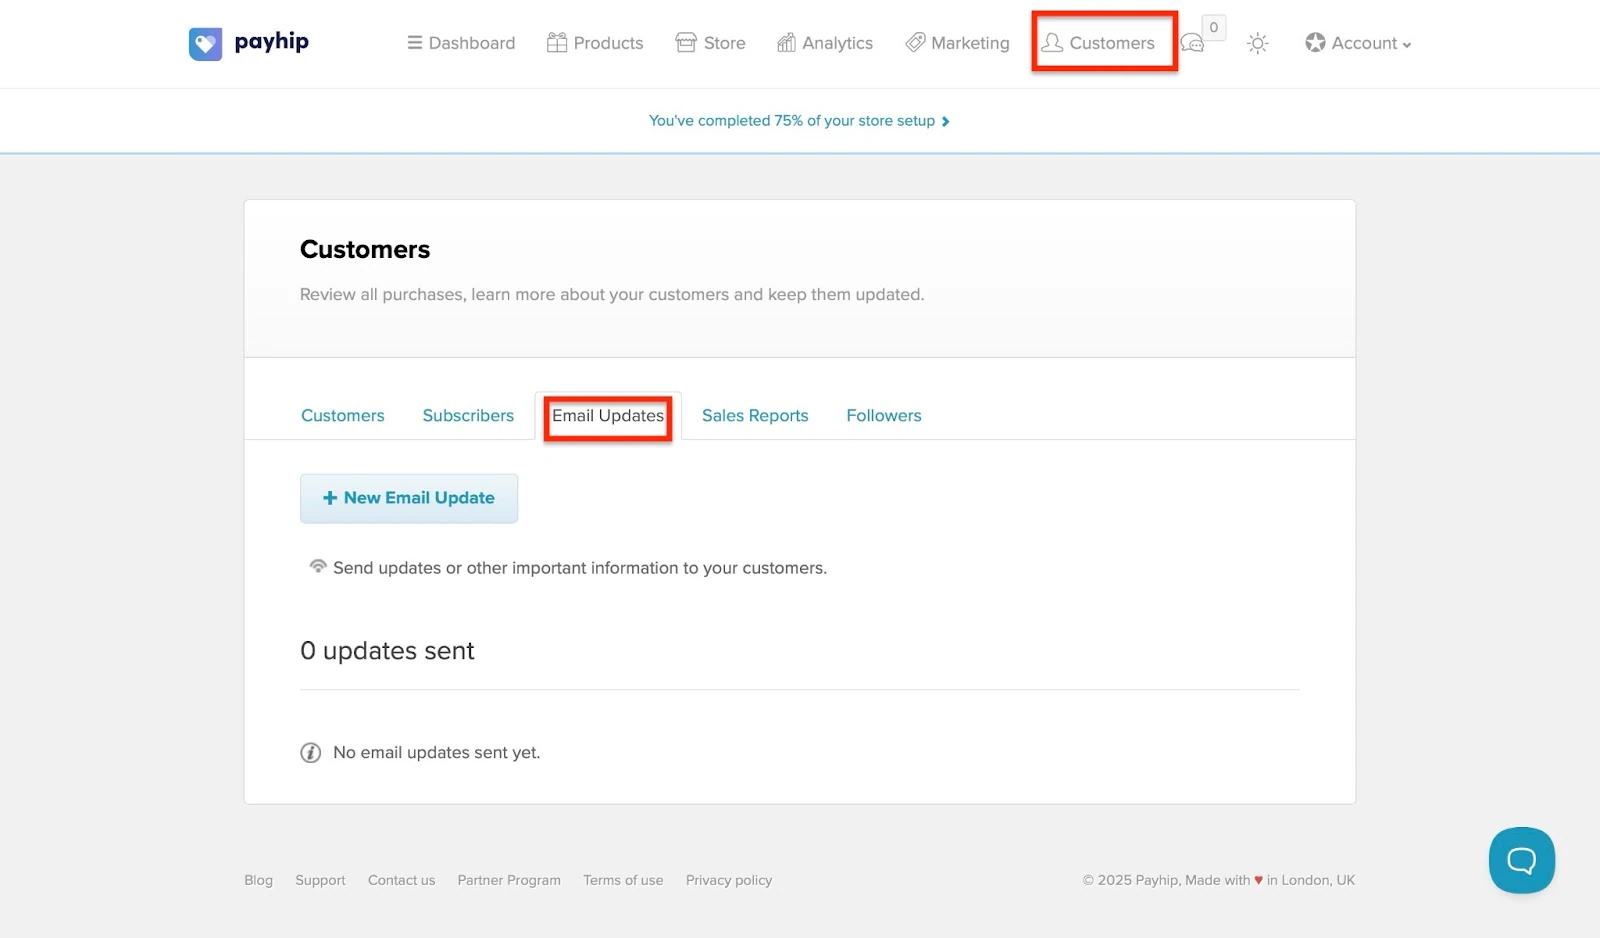Screen dimensions: 1600x938
Task: Switch to the Sales Reports tab
Action: click(755, 415)
